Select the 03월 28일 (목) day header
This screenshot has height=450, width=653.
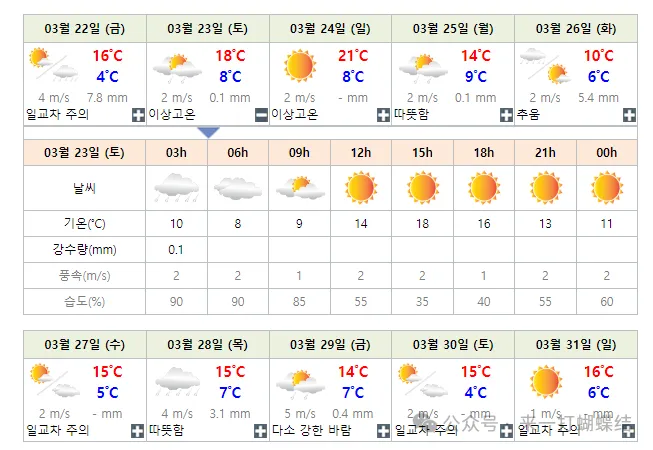tap(207, 344)
